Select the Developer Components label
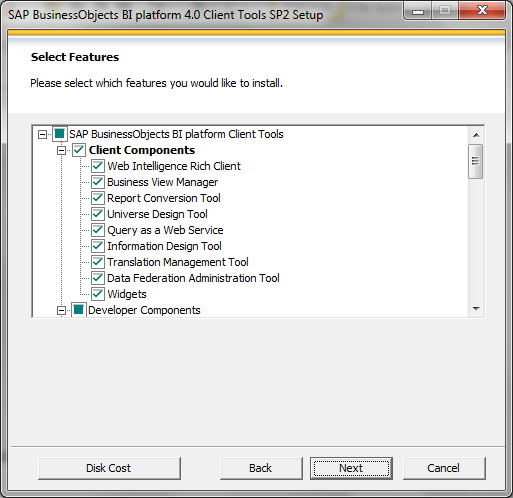This screenshot has width=513, height=498. pyautogui.click(x=144, y=310)
